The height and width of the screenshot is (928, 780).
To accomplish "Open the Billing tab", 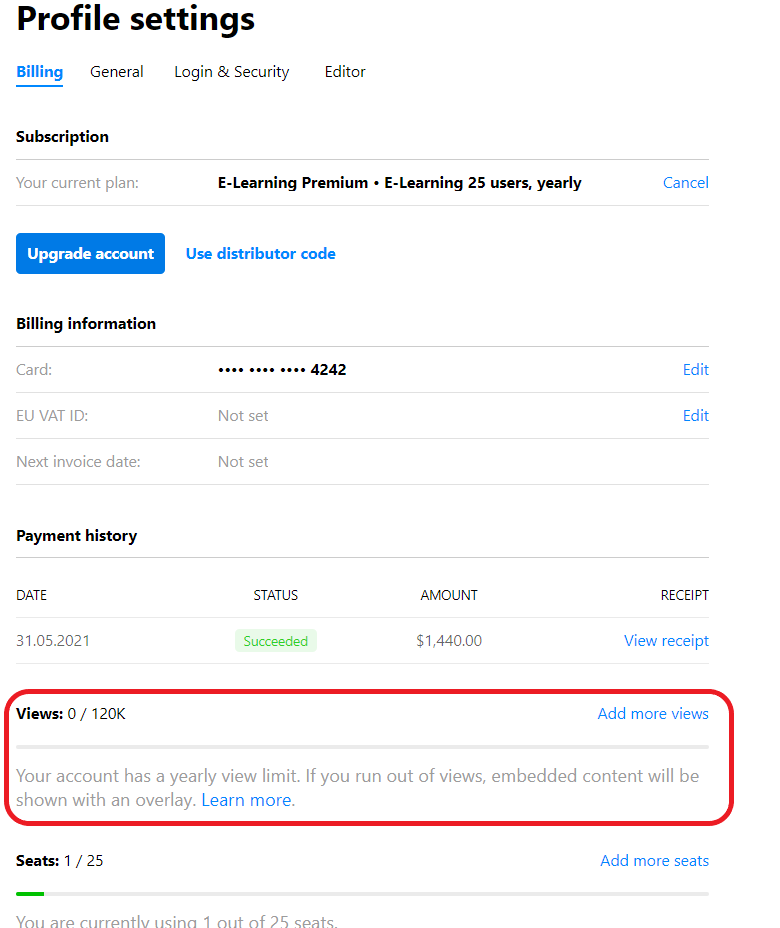I will pos(39,72).
